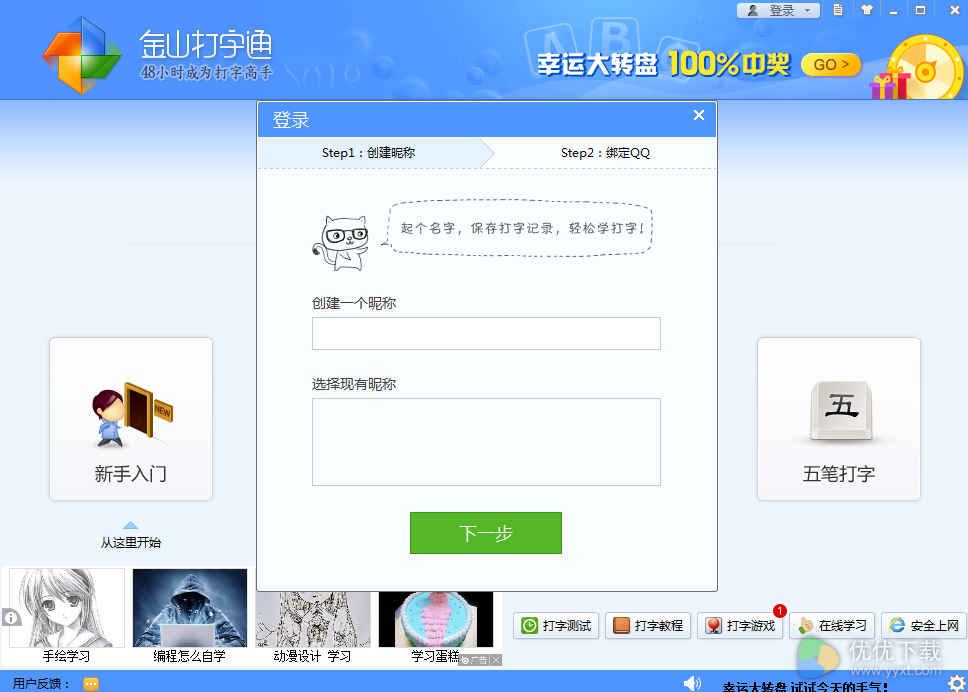Screen dimensions: 968x692
Task: Click the green 下一步 button
Action: pyautogui.click(x=486, y=533)
